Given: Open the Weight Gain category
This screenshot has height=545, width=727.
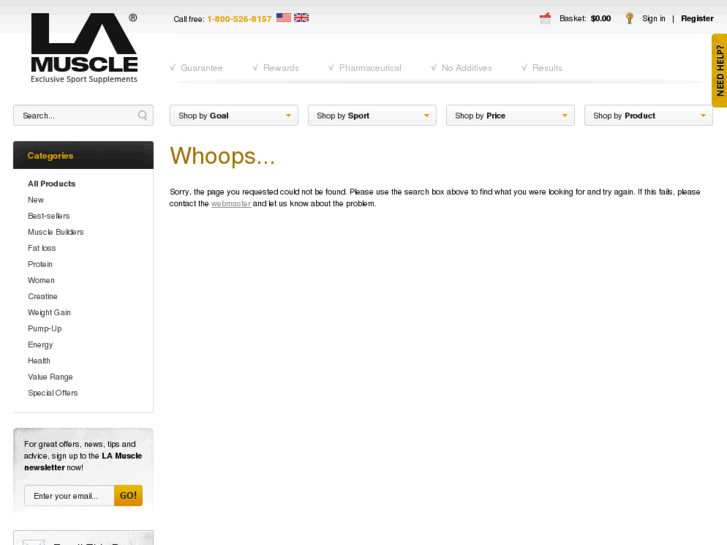Looking at the screenshot, I should point(49,313).
